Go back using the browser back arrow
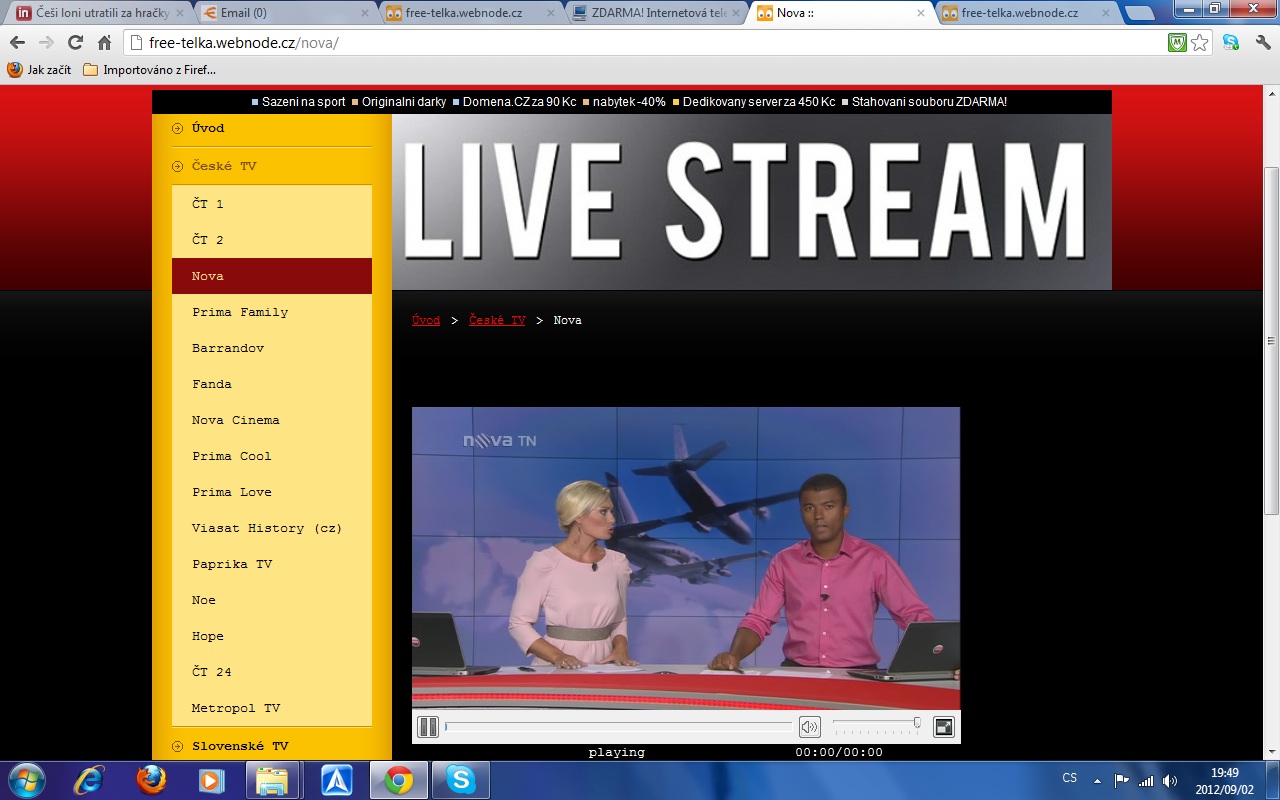This screenshot has height=800, width=1280. pos(17,42)
